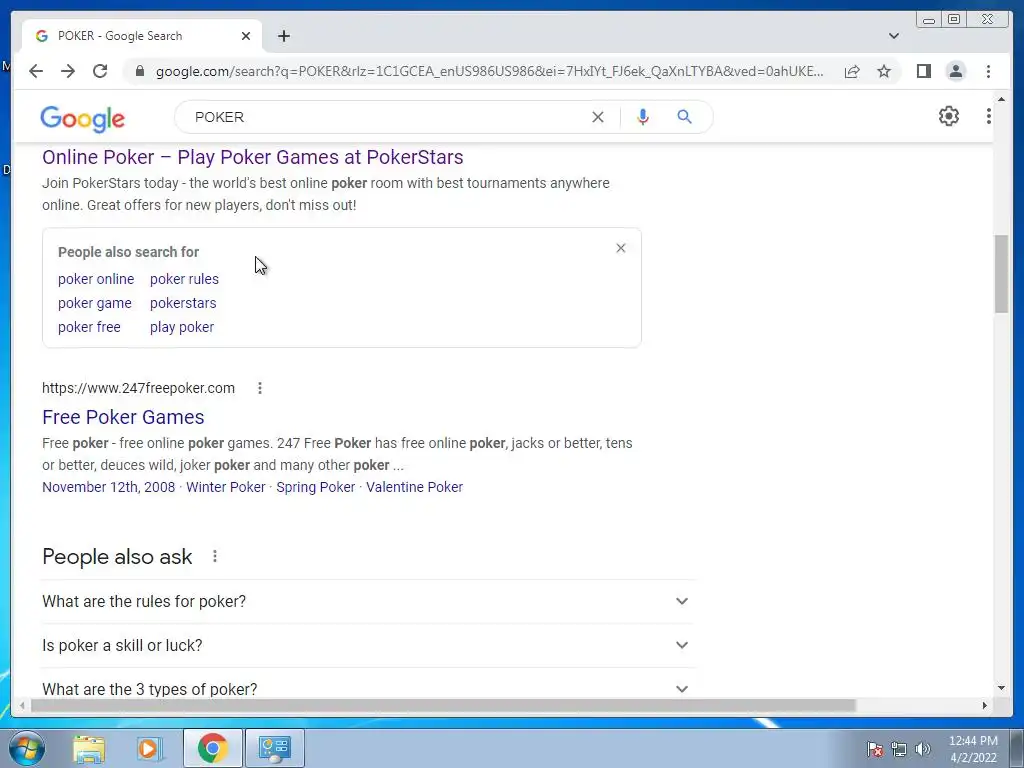Viewport: 1024px width, 768px height.
Task: Click the vertical scrollbar thumb
Action: coord(1001,274)
